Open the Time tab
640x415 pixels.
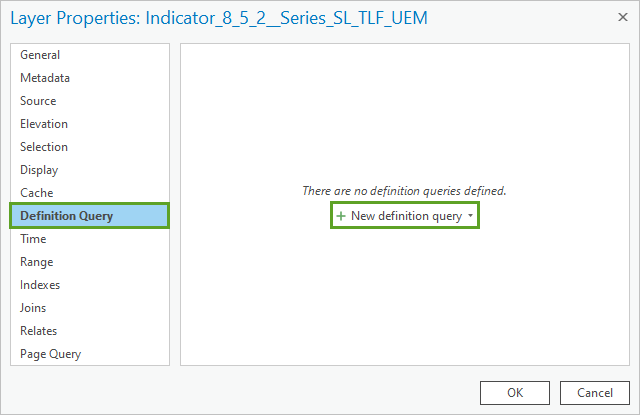tap(33, 239)
